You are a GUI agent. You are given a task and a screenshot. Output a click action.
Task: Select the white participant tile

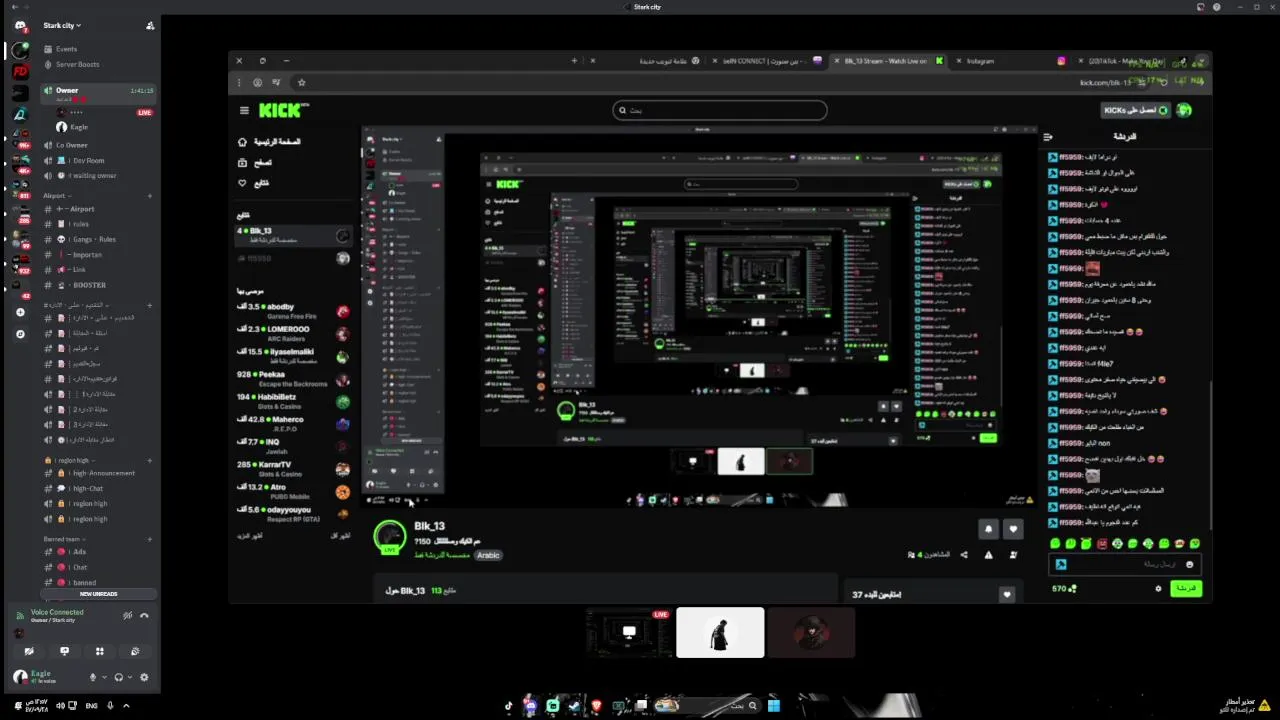click(x=720, y=632)
